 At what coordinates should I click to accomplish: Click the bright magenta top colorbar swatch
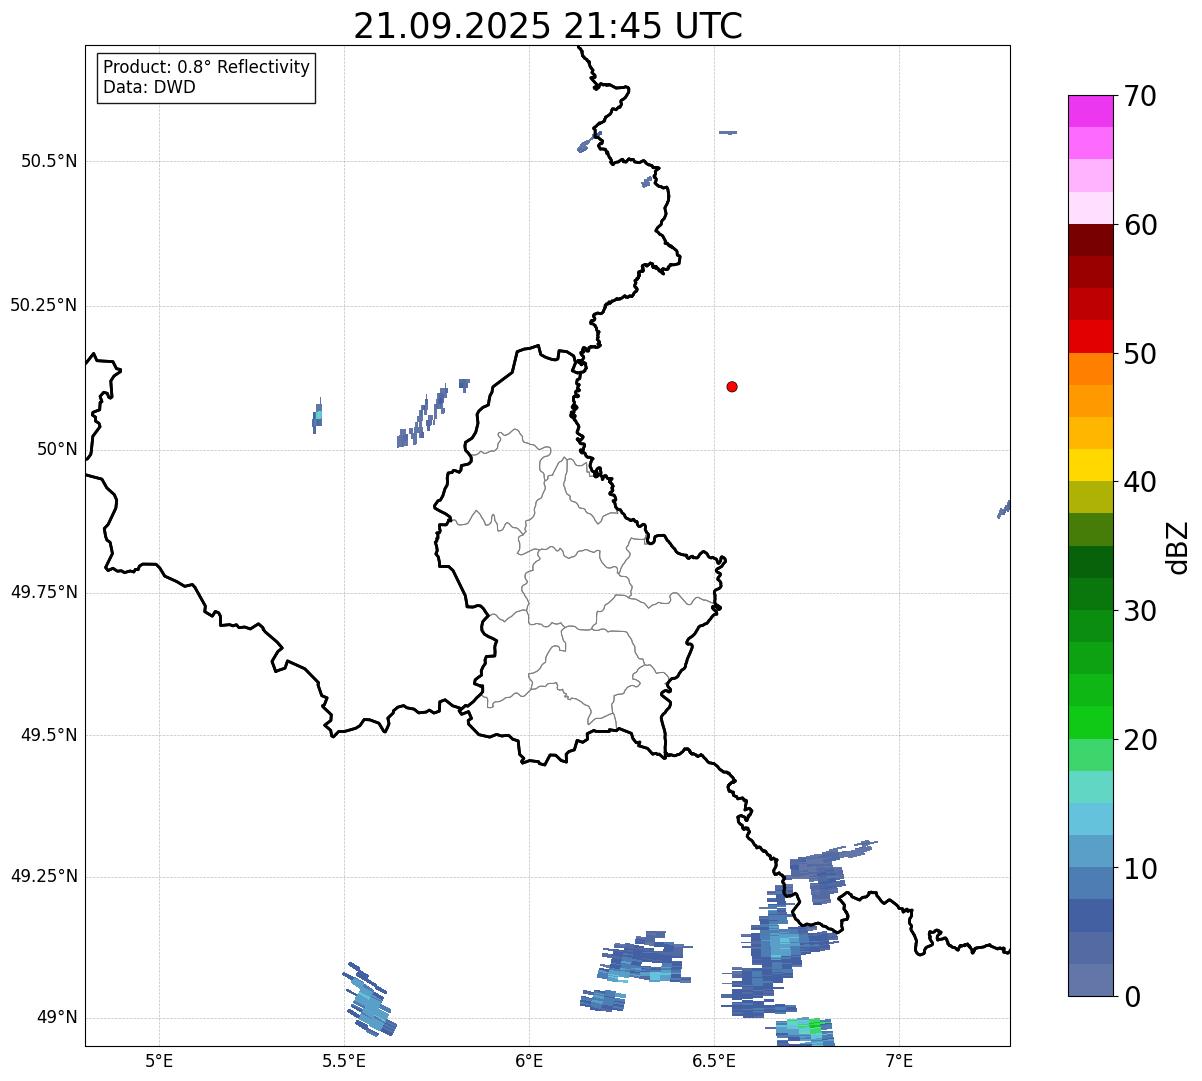pyautogui.click(x=1090, y=111)
